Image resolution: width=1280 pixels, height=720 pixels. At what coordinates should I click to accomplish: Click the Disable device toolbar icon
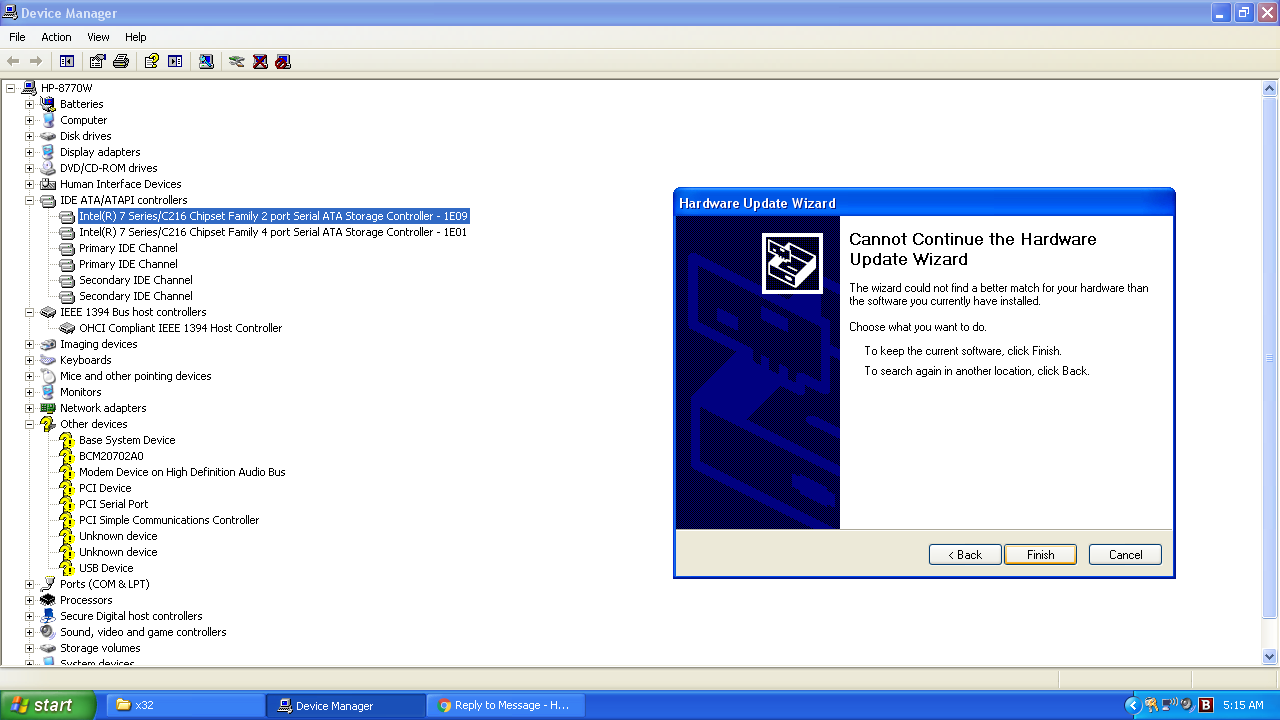point(283,61)
